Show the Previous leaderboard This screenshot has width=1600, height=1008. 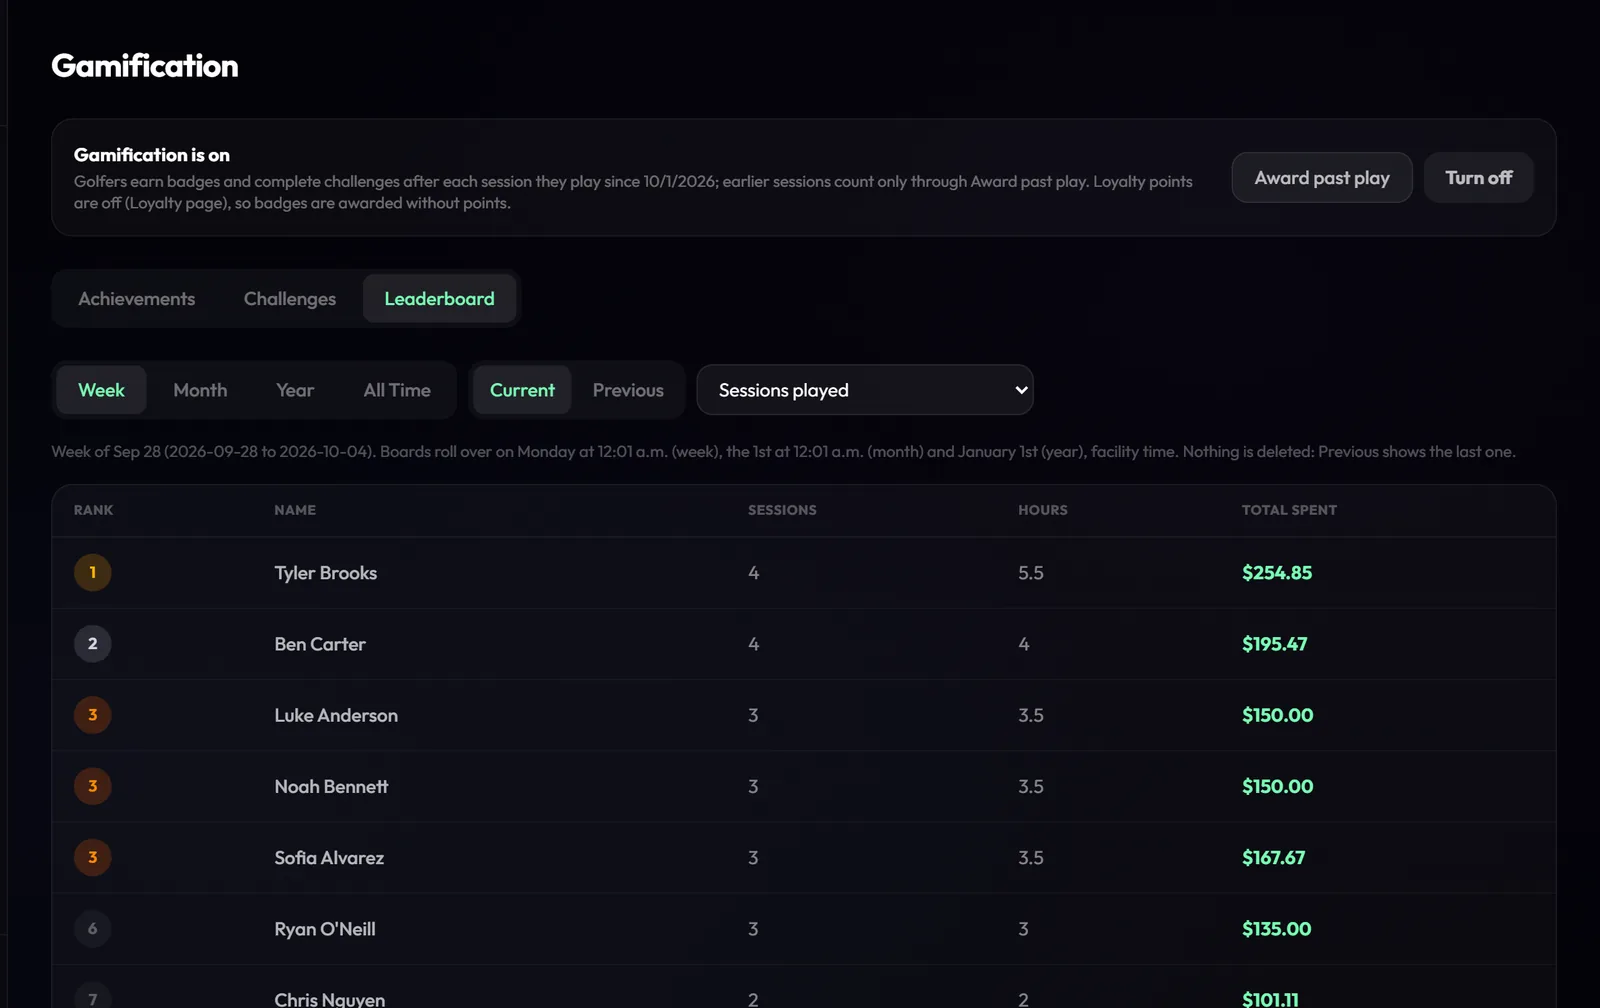628,390
